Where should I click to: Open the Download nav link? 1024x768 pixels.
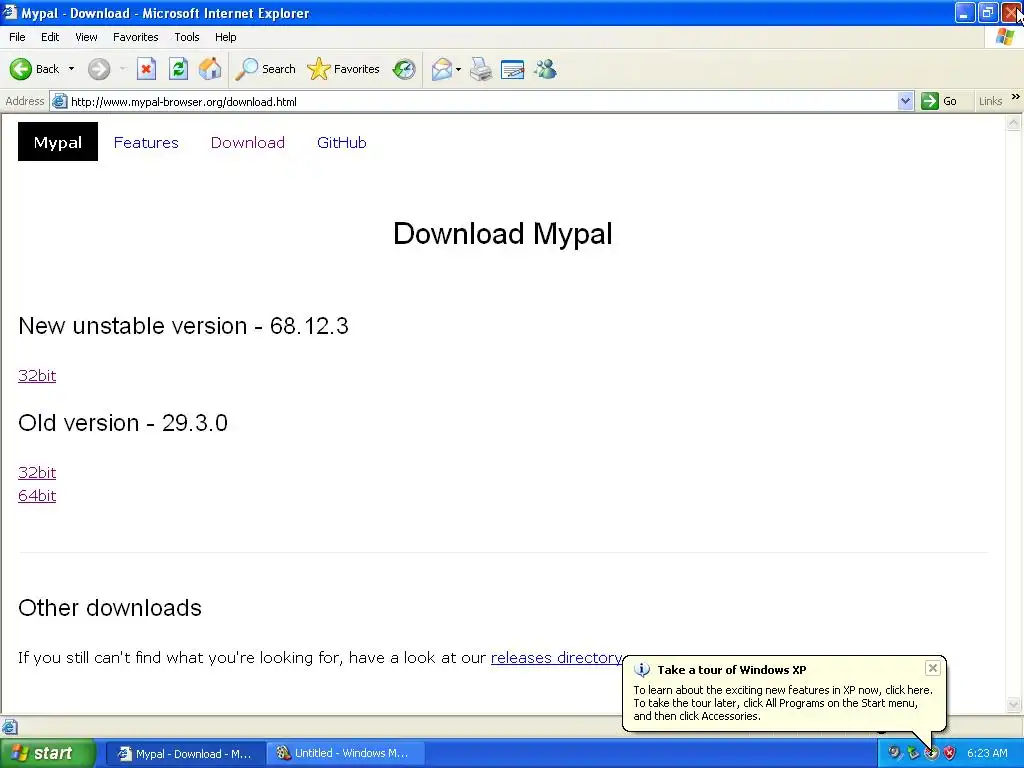[248, 142]
